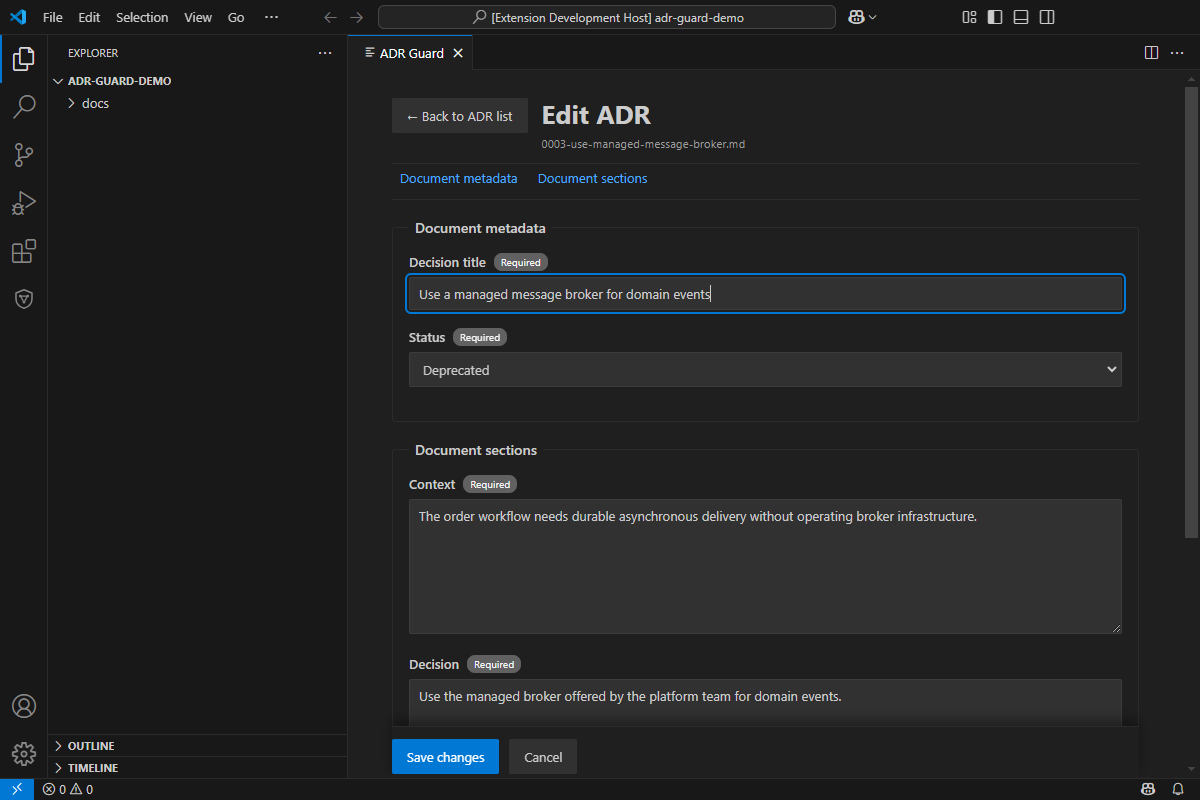Click the Cancel button
This screenshot has height=800, width=1200.
pos(543,757)
